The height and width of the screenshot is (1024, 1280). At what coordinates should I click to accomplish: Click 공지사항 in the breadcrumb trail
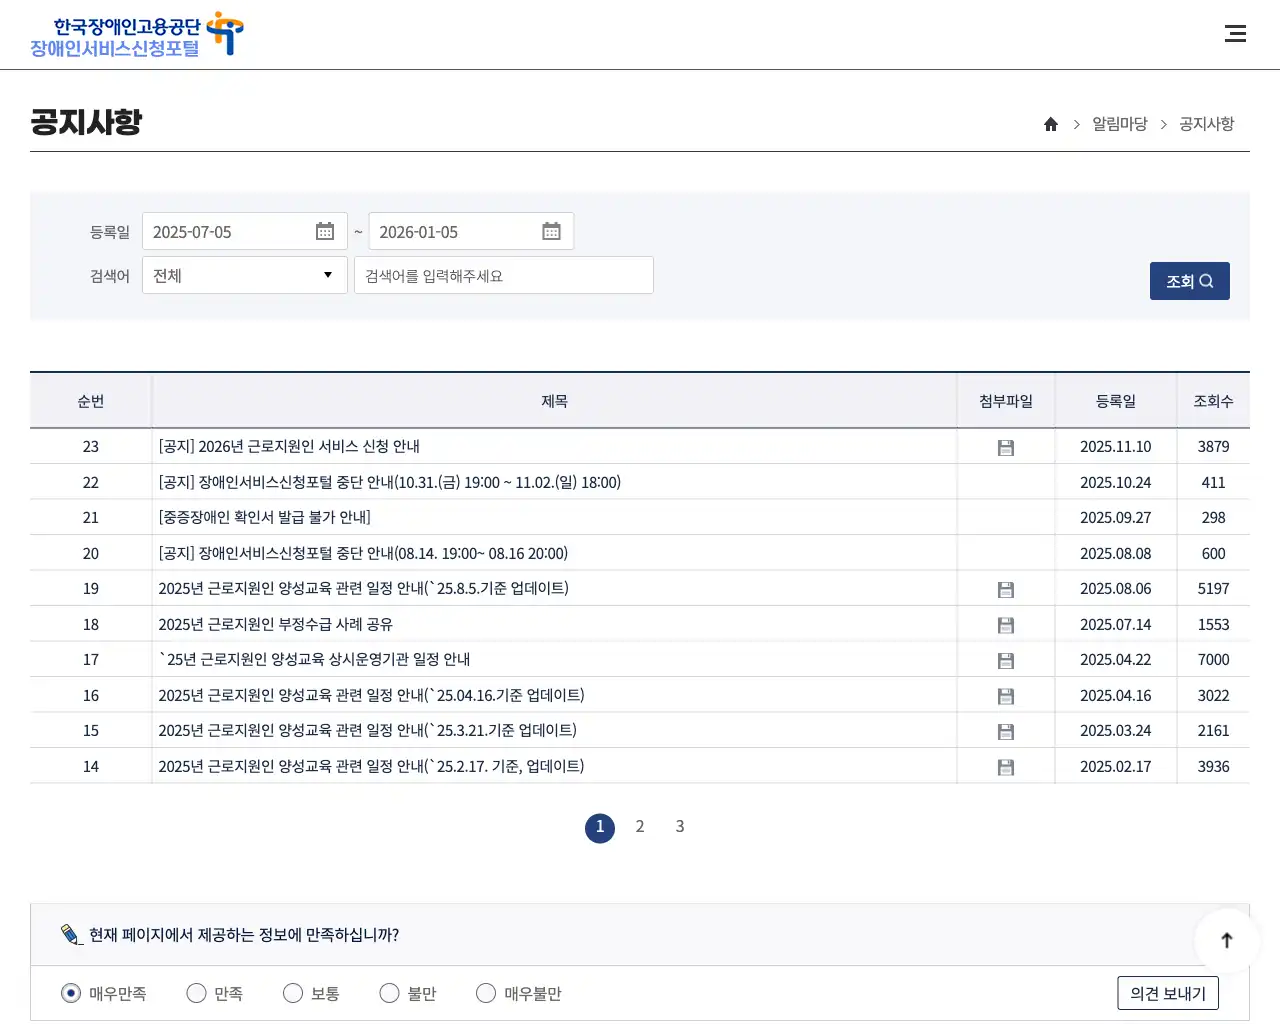pyautogui.click(x=1205, y=123)
